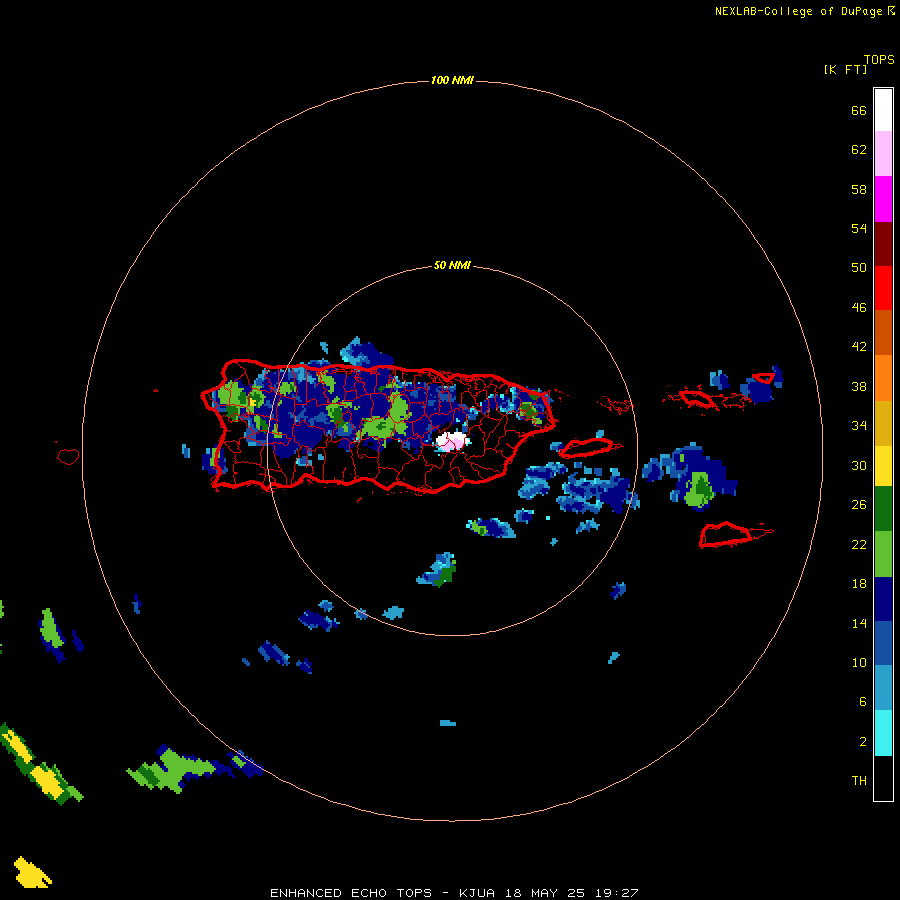Click the ENHANCED ECHO TOPS caption
This screenshot has width=900, height=900.
pos(350,893)
